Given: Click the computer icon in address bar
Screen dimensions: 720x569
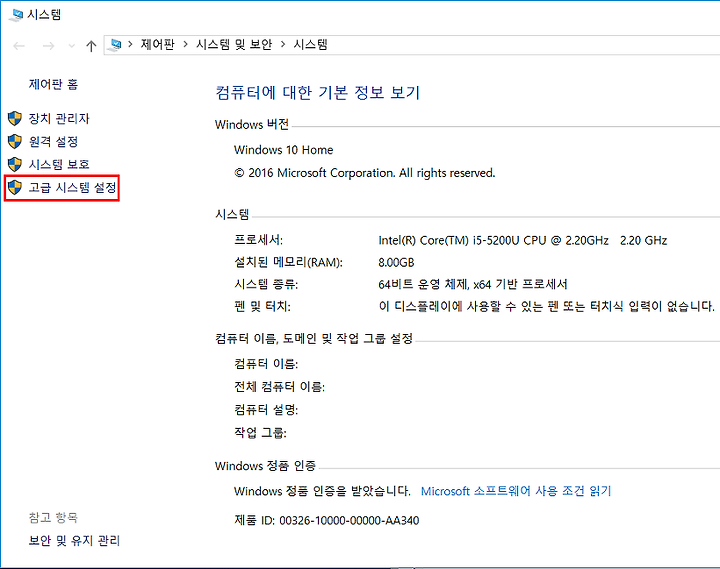Looking at the screenshot, I should click(116, 45).
